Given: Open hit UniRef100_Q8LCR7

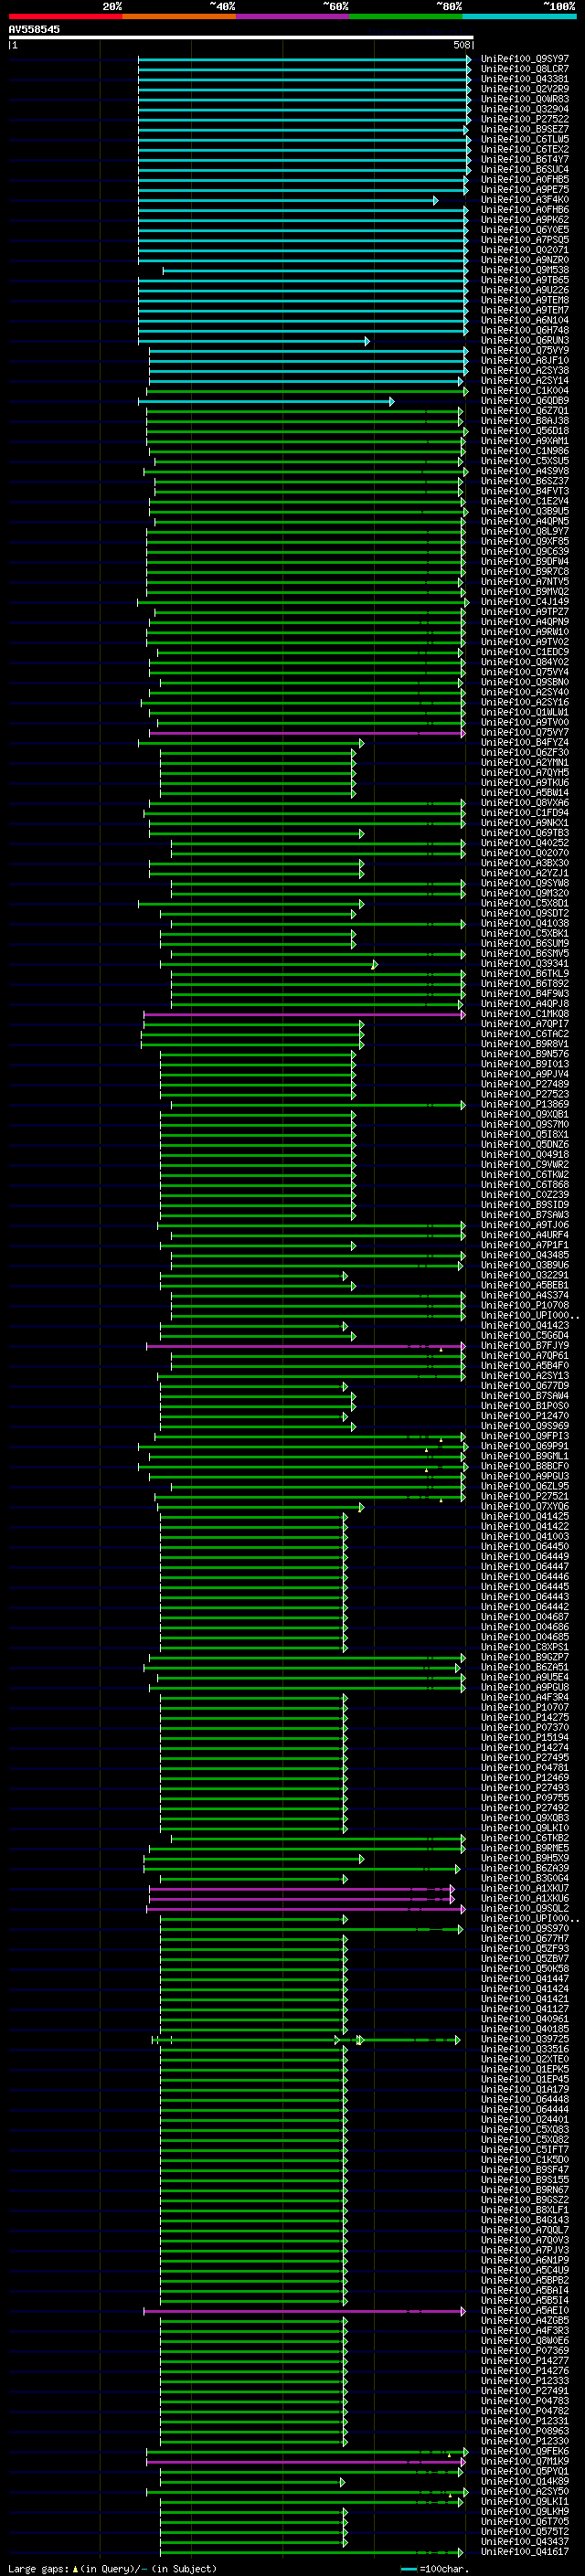Looking at the screenshot, I should (525, 69).
